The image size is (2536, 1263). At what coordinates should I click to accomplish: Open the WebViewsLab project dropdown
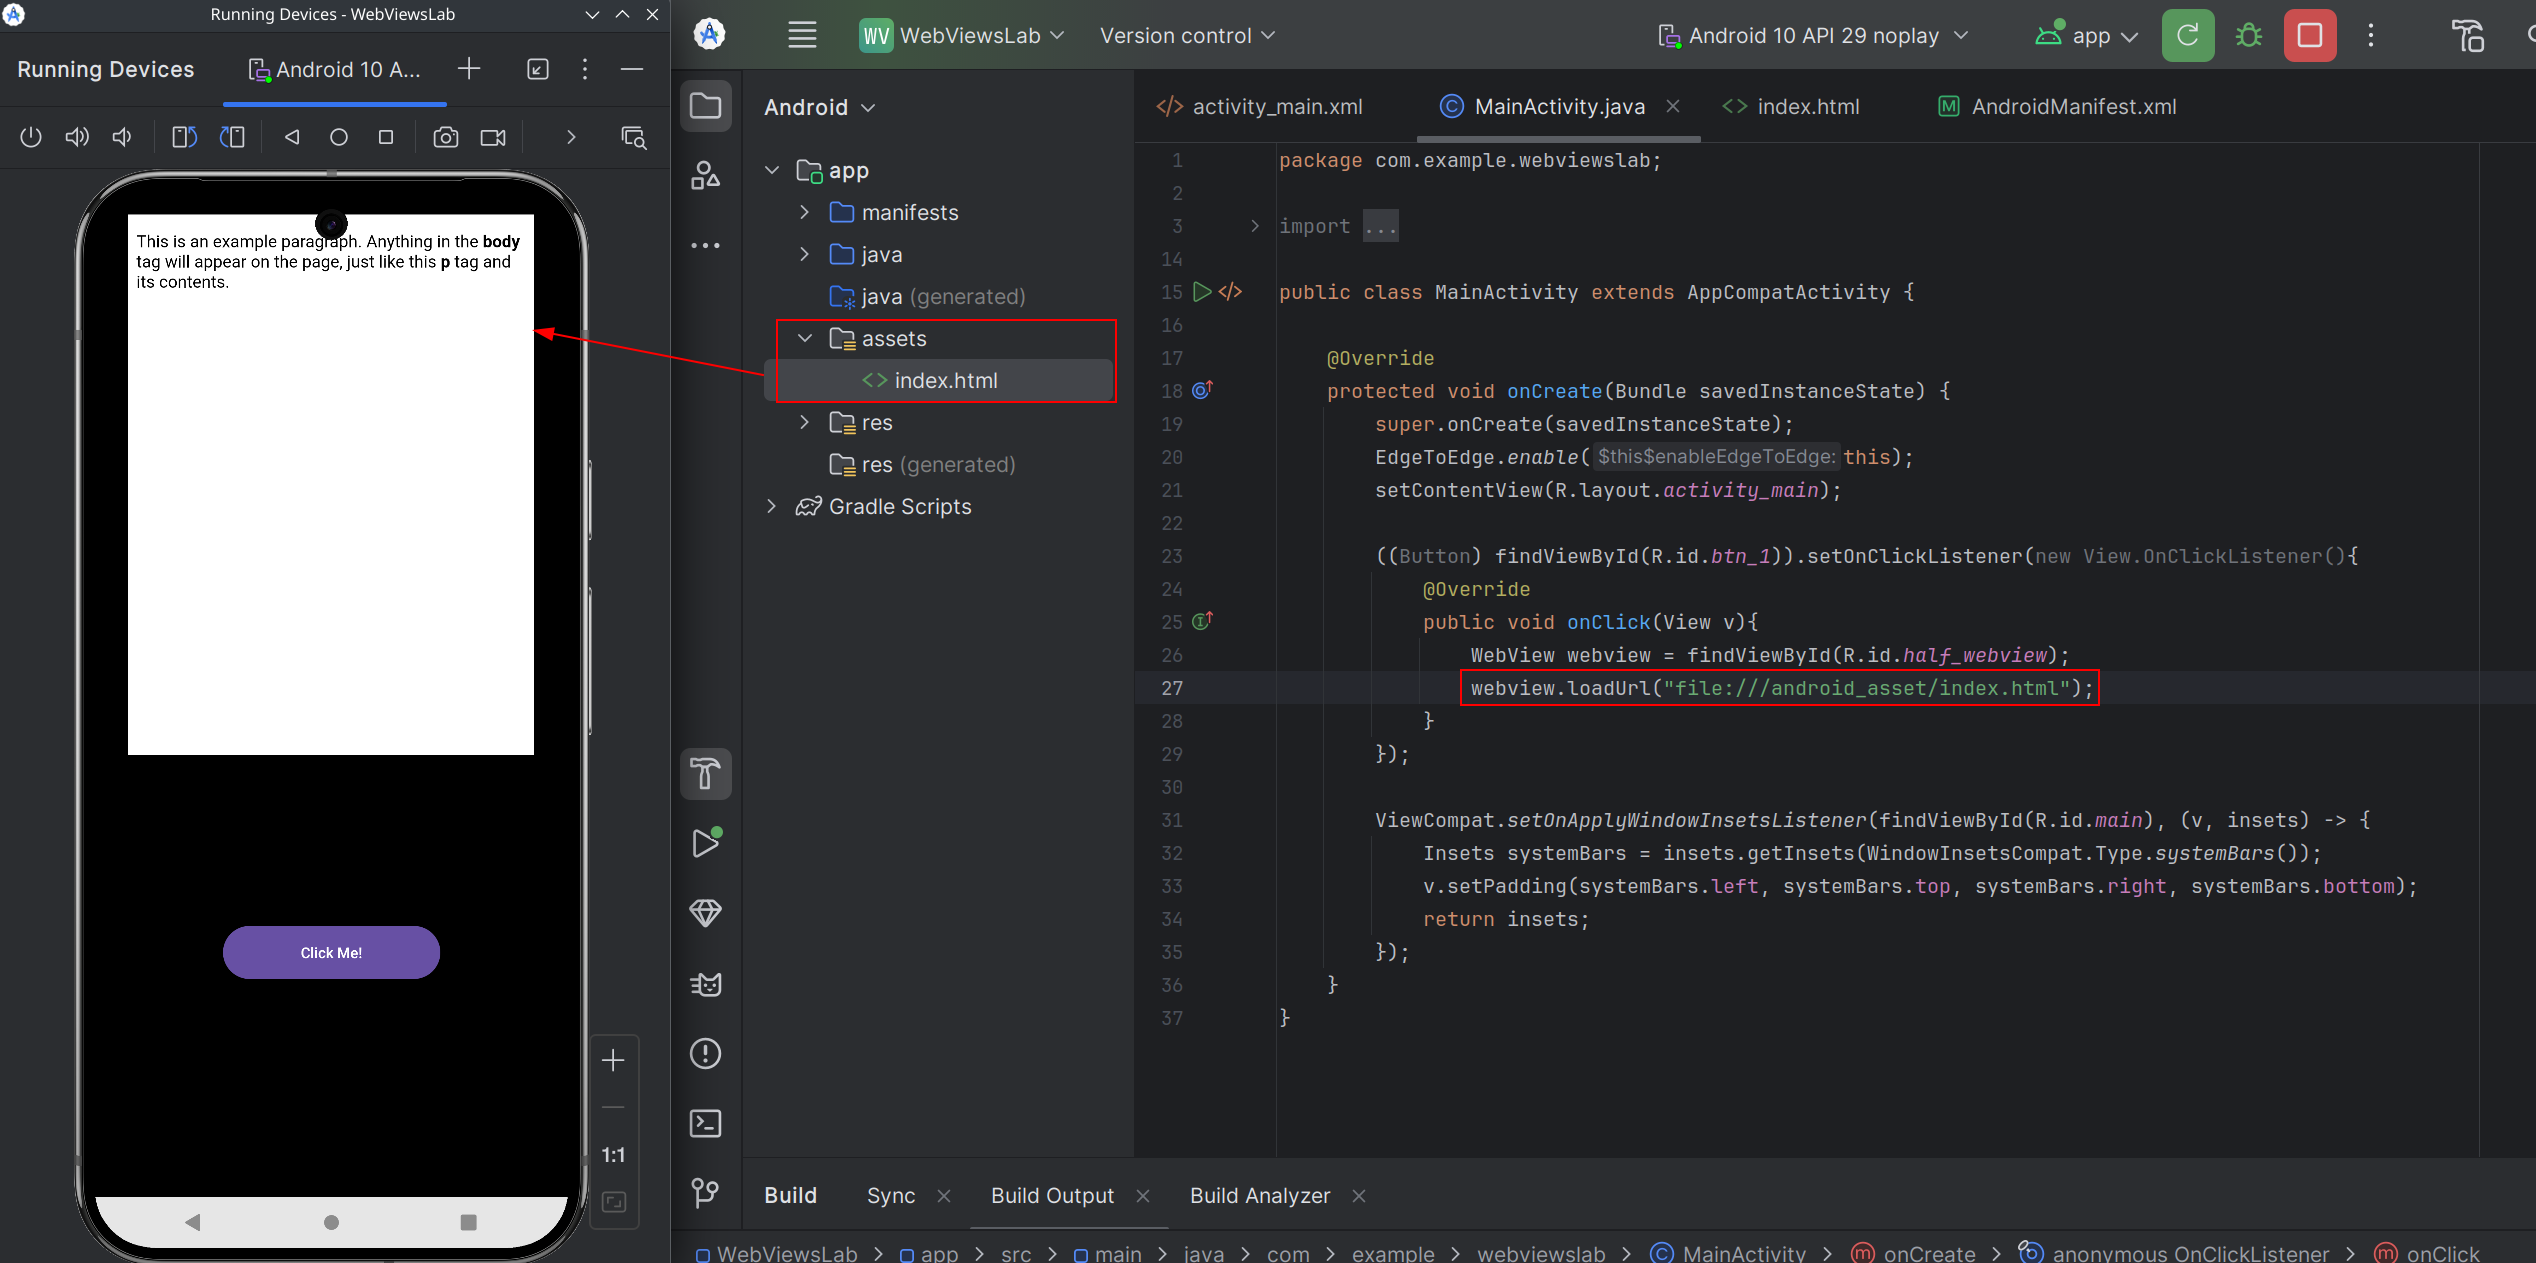tap(962, 35)
